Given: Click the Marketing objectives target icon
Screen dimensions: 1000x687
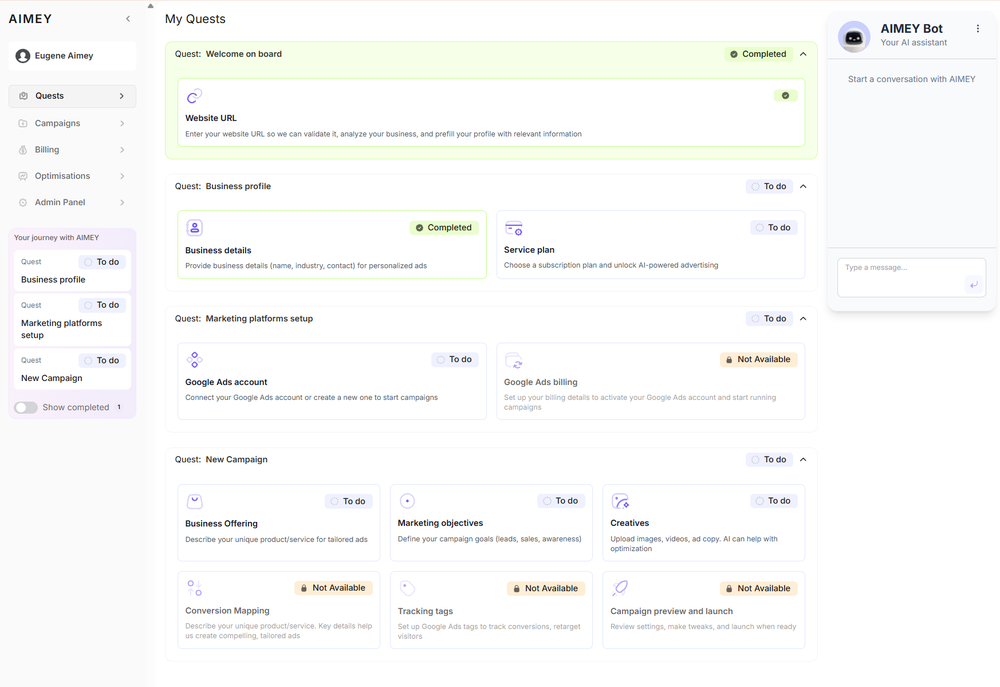Looking at the screenshot, I should pos(407,501).
